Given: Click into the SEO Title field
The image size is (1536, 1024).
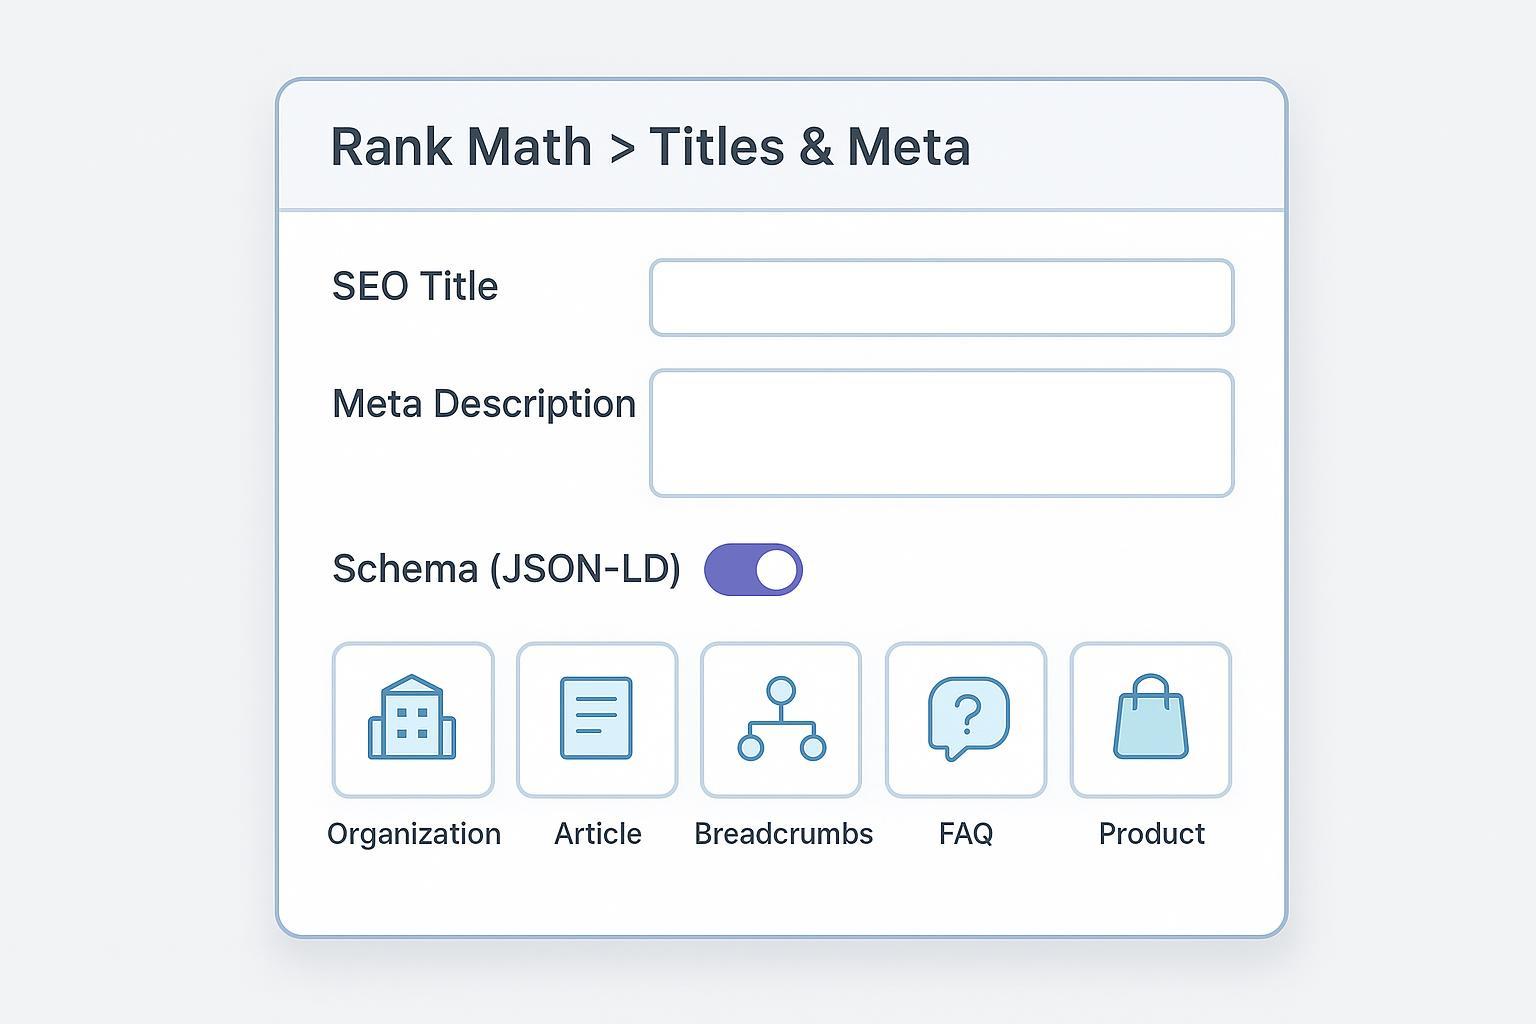Looking at the screenshot, I should [941, 297].
